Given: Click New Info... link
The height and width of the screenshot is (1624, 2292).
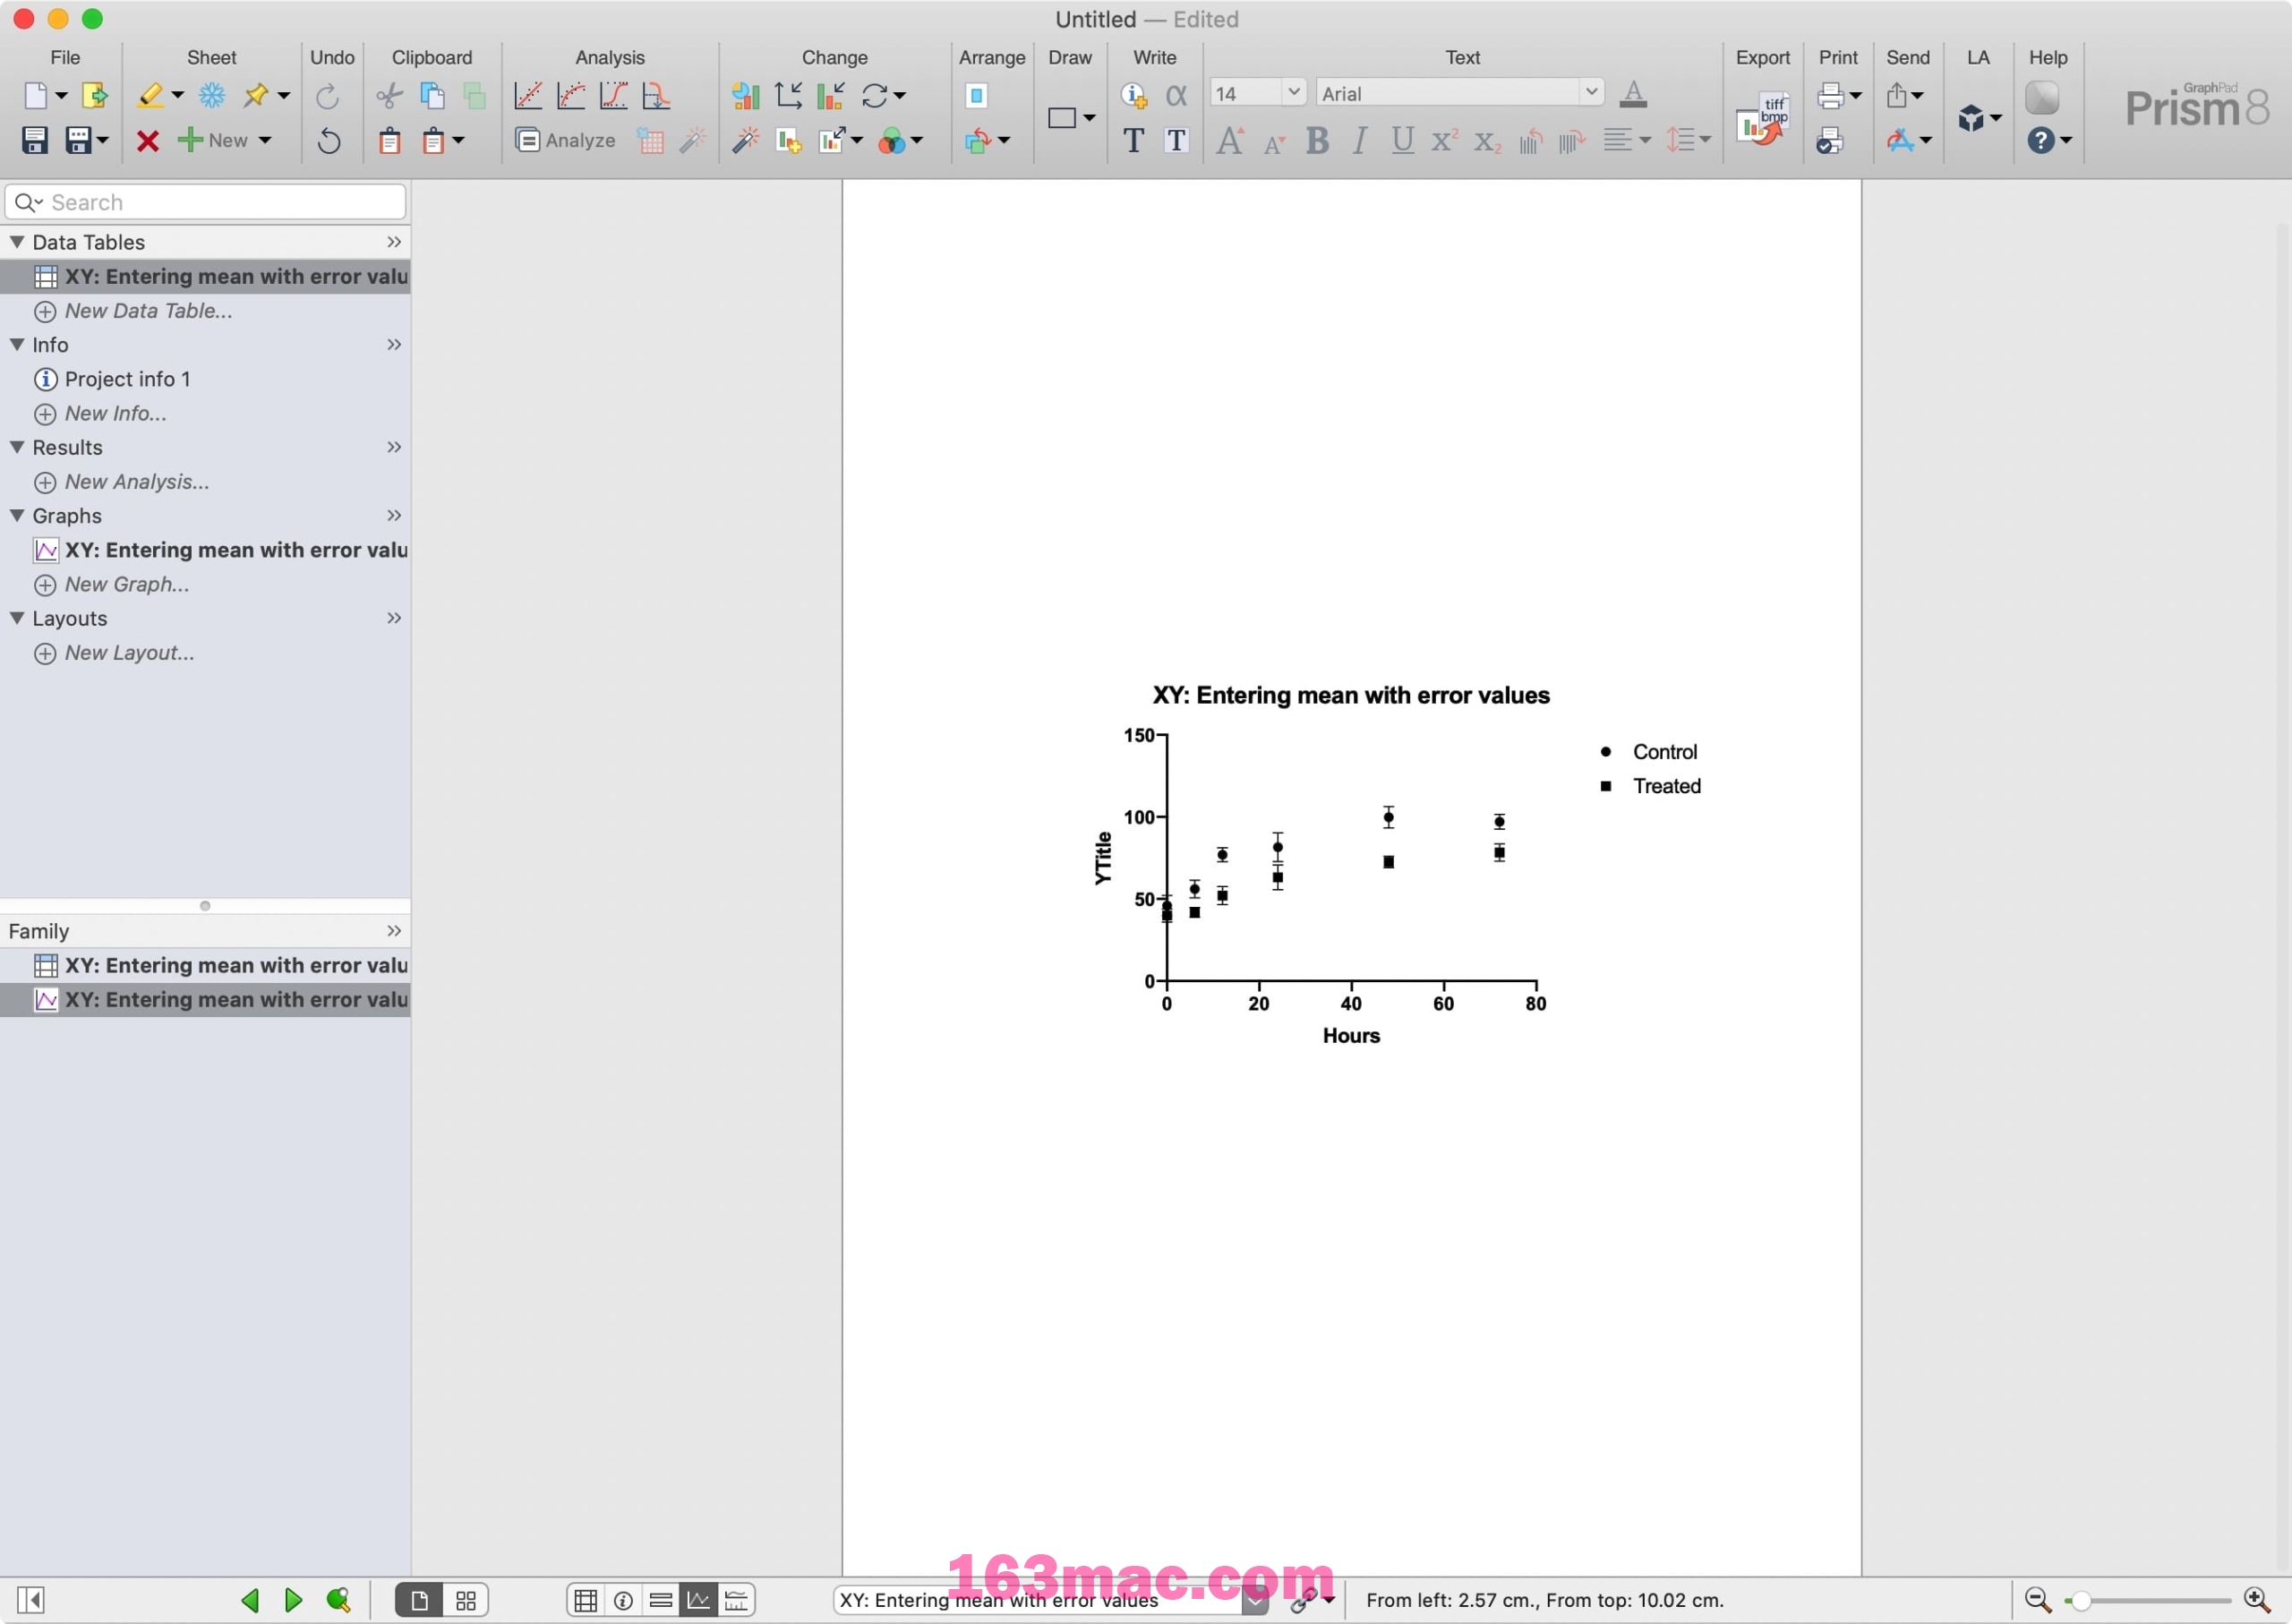Looking at the screenshot, I should (115, 414).
